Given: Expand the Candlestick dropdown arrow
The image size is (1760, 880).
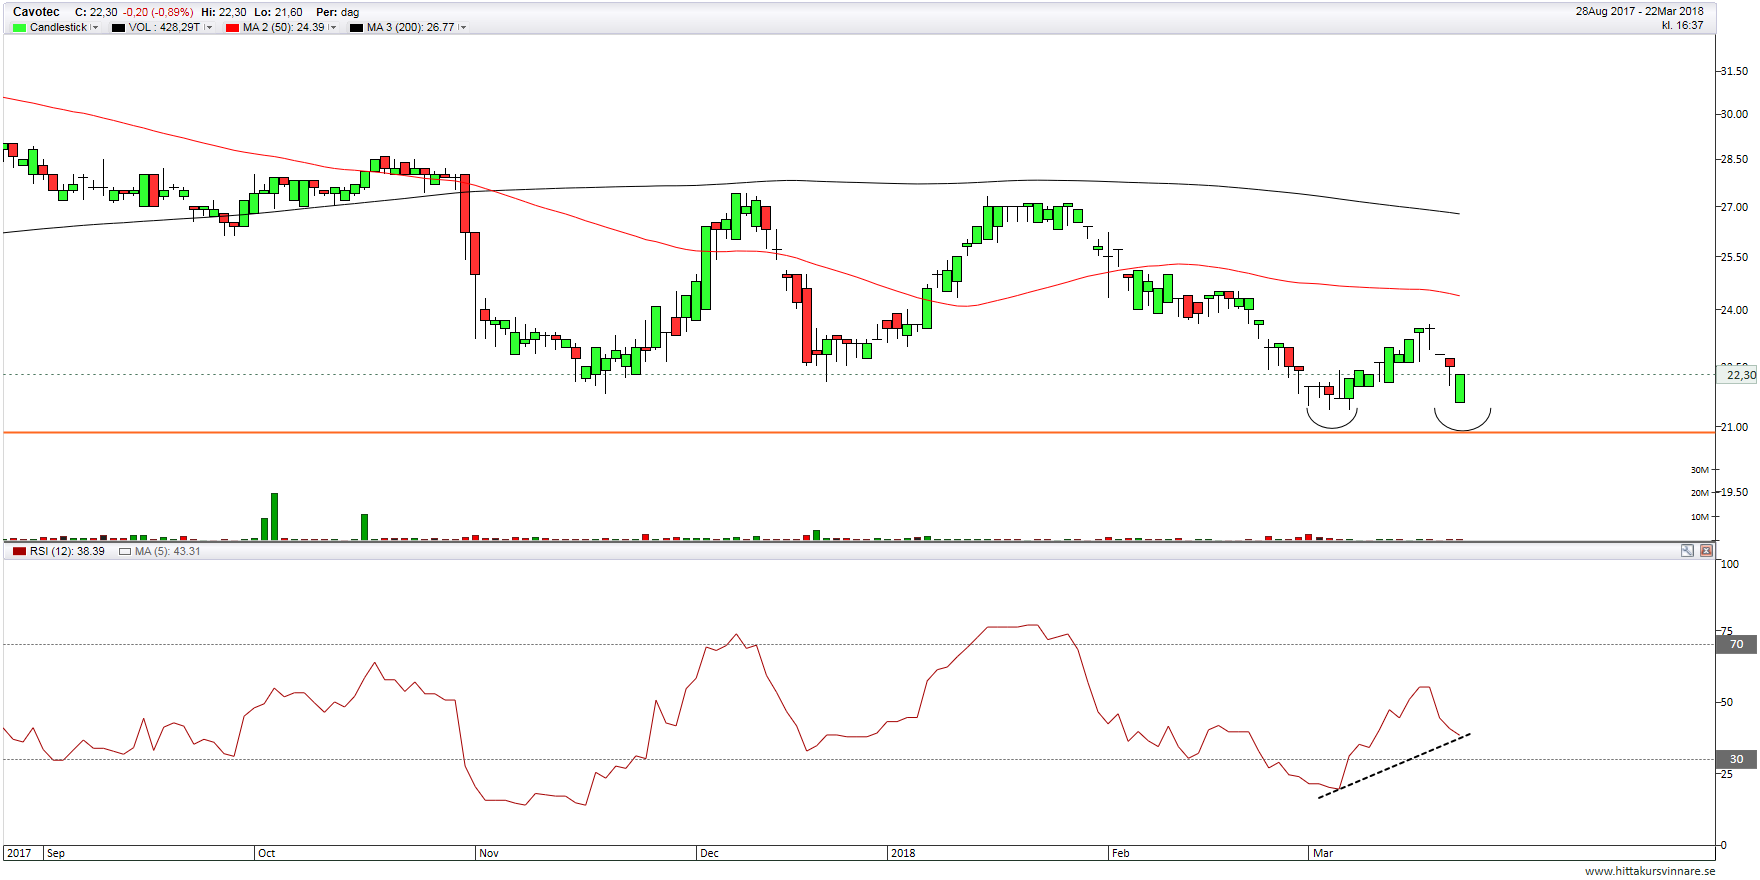Looking at the screenshot, I should (96, 28).
